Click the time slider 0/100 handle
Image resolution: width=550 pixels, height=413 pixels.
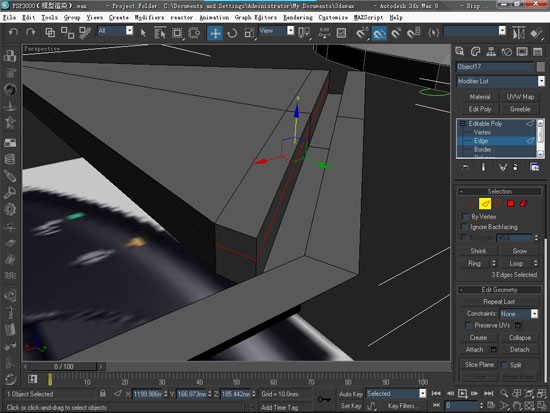(63, 366)
